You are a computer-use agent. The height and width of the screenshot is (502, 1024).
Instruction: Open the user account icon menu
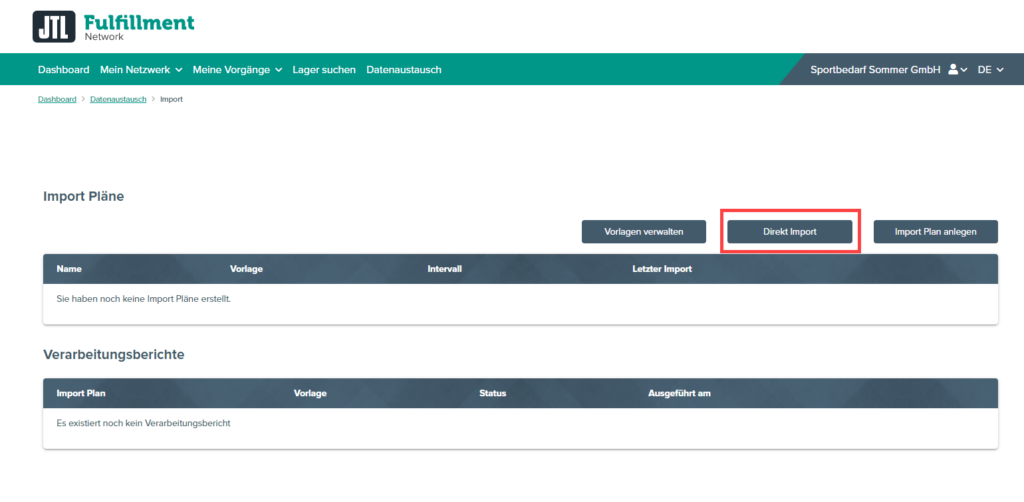pos(957,69)
